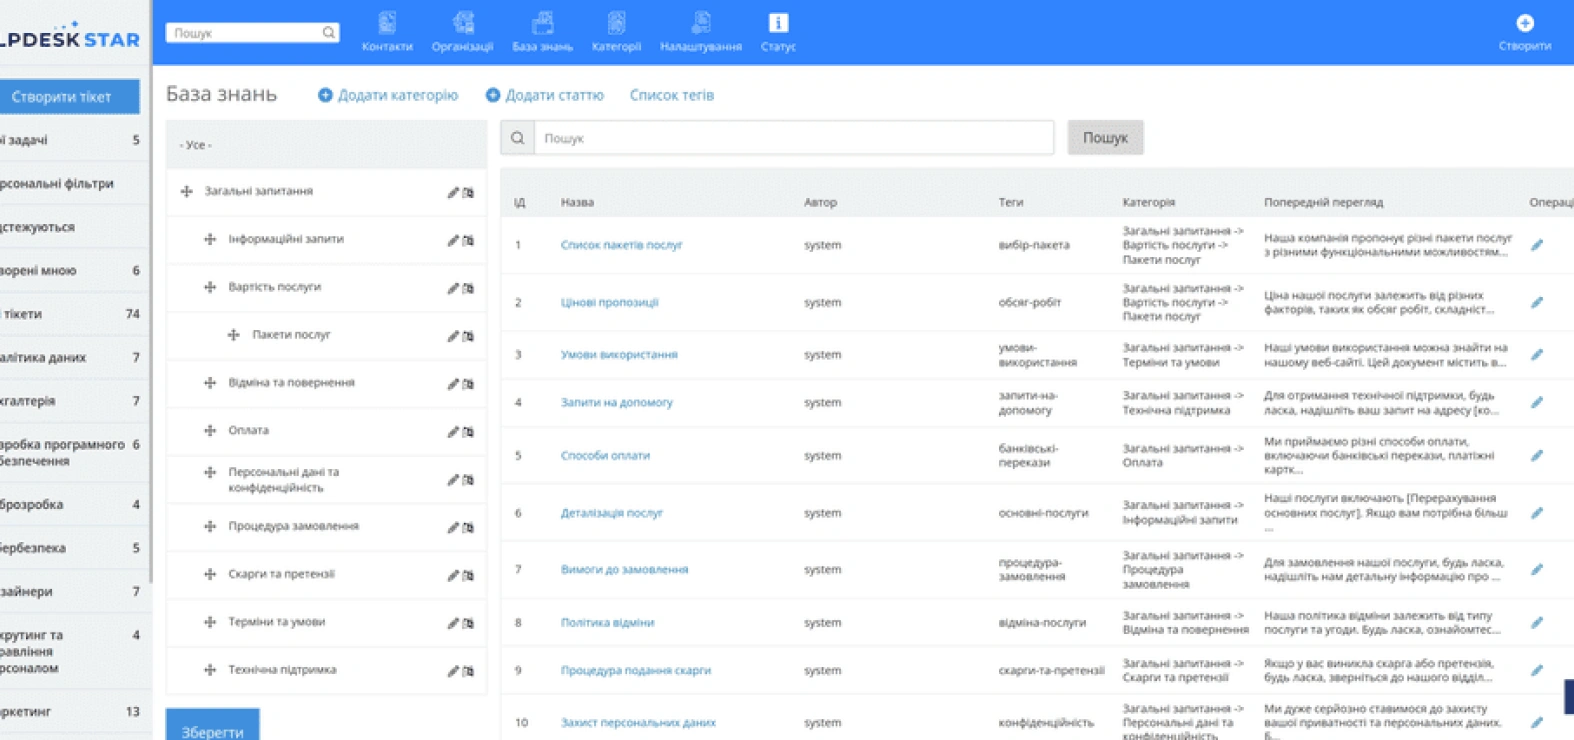Open the Організації icon in top bar

pyautogui.click(x=462, y=22)
